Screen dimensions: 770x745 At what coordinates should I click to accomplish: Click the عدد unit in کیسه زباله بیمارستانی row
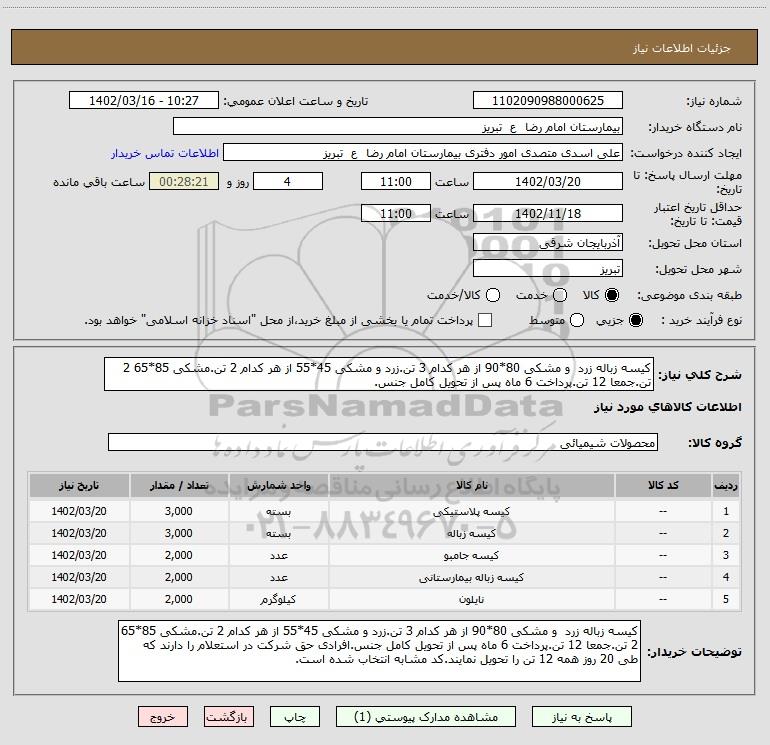point(278,578)
